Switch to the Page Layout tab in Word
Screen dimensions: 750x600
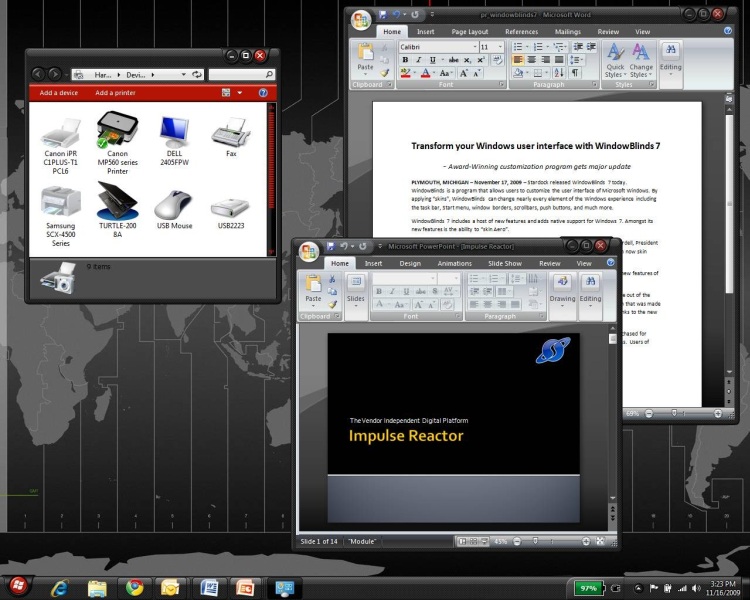pyautogui.click(x=469, y=32)
